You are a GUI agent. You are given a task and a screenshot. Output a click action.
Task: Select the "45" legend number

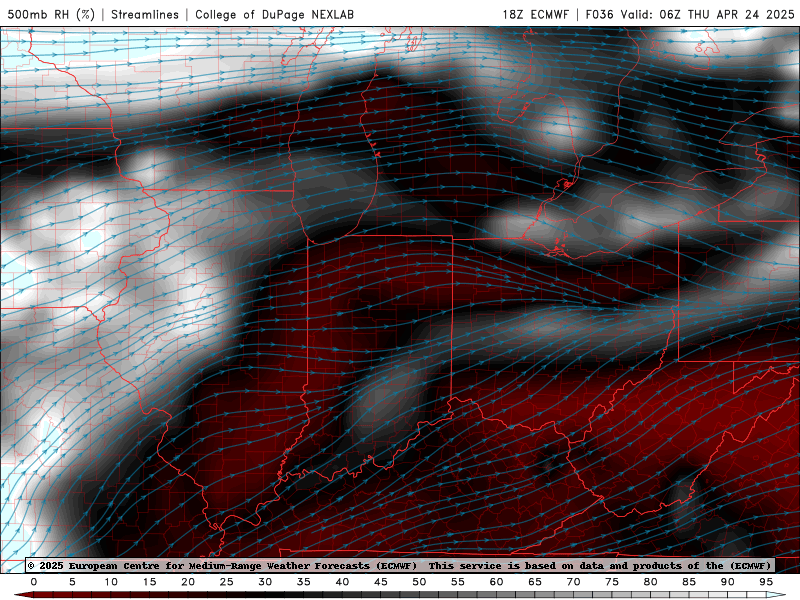pyautogui.click(x=381, y=582)
